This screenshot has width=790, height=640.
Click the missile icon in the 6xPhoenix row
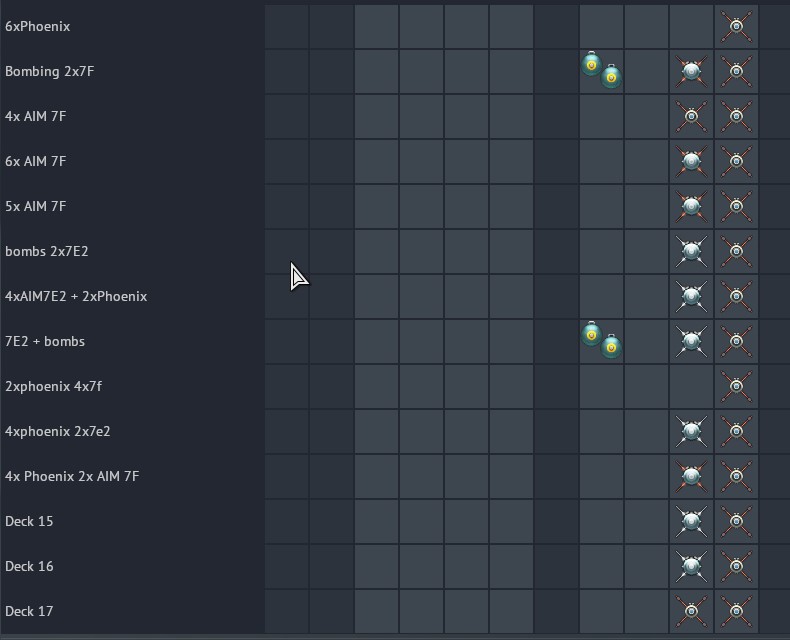736,26
